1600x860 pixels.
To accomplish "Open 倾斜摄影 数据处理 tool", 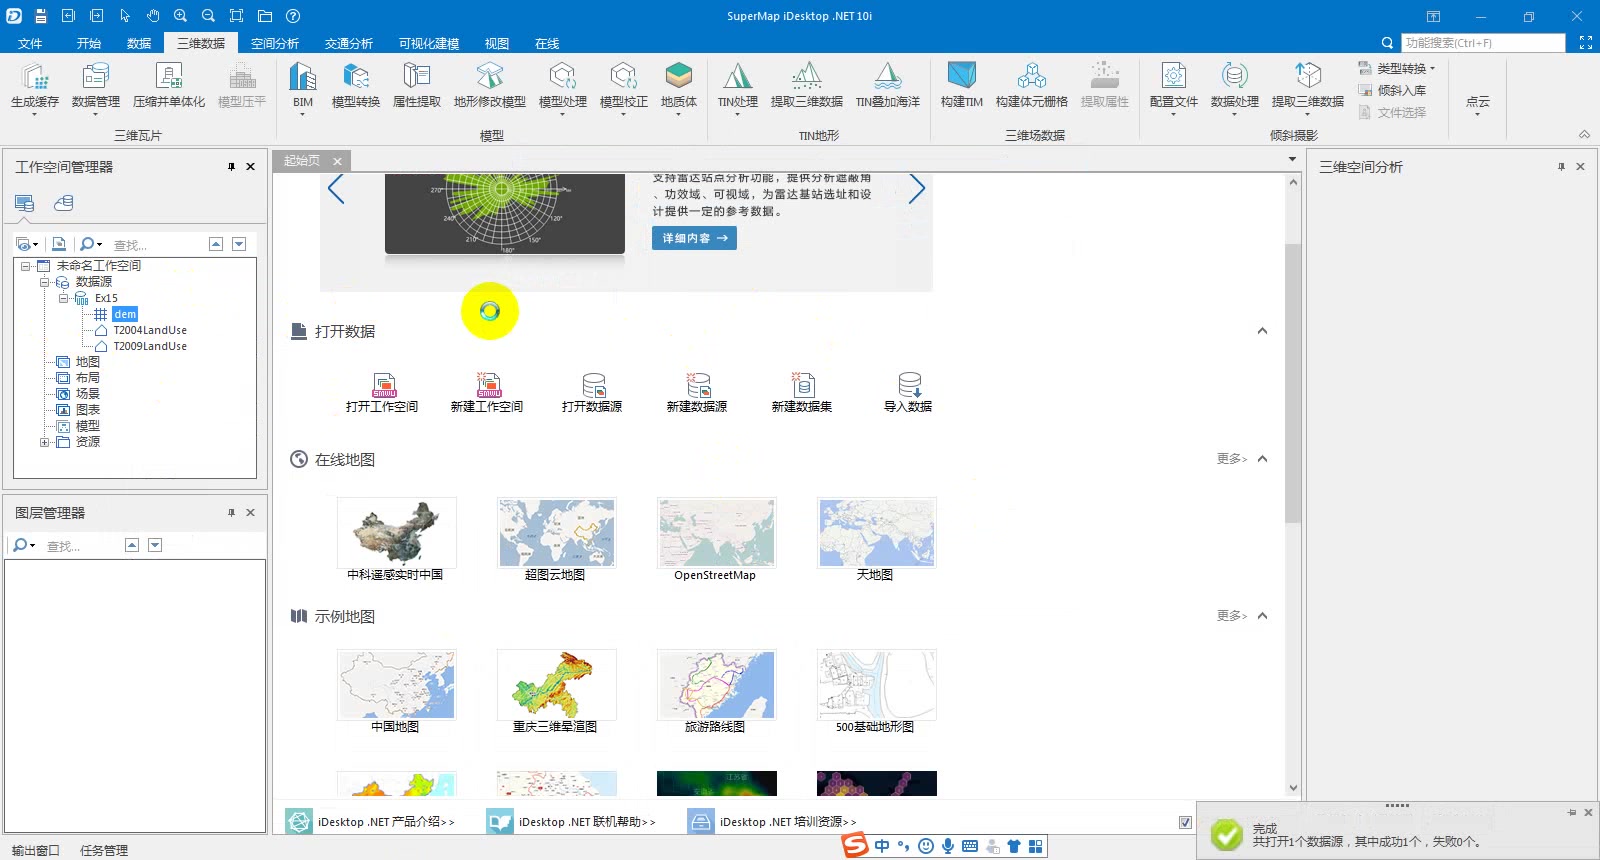I will (1235, 88).
